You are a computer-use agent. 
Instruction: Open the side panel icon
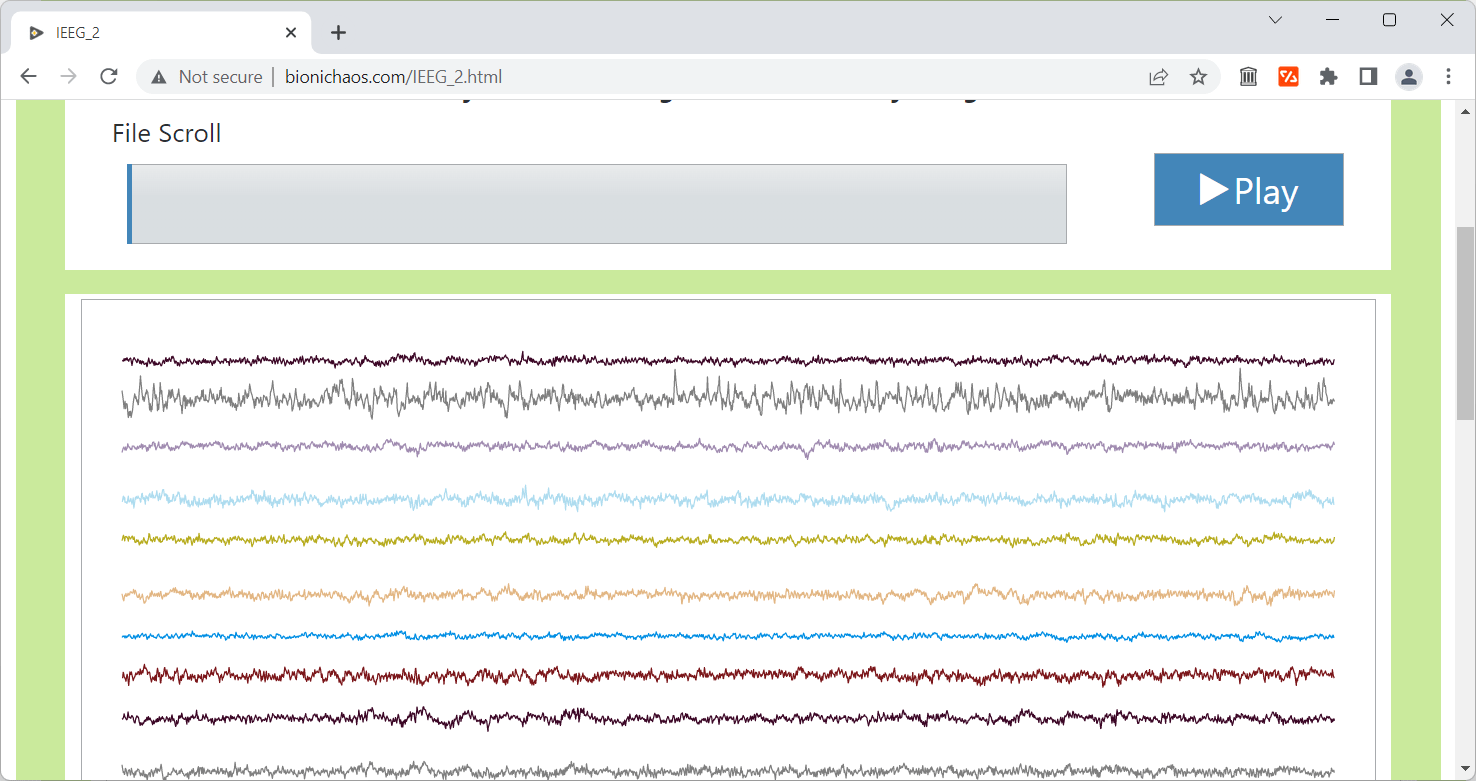(x=1368, y=76)
